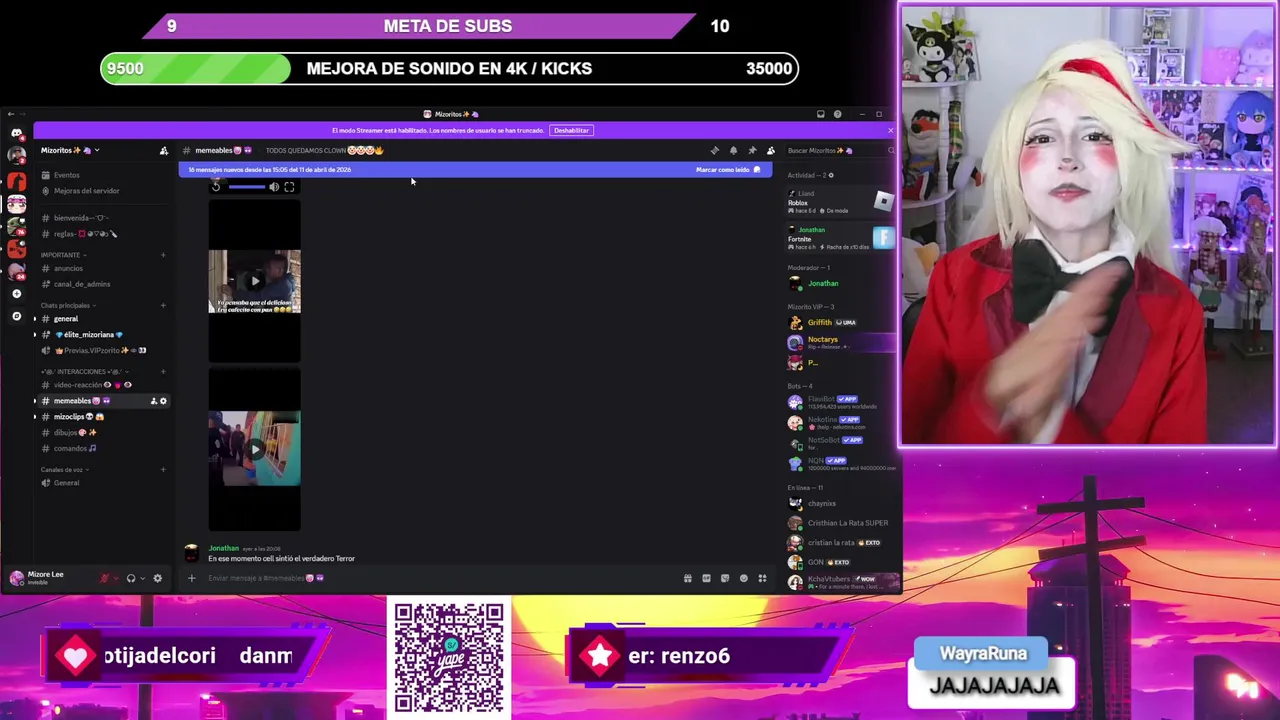Create channel in IMPORTANTE category
Image resolution: width=1280 pixels, height=720 pixels.
(x=163, y=255)
